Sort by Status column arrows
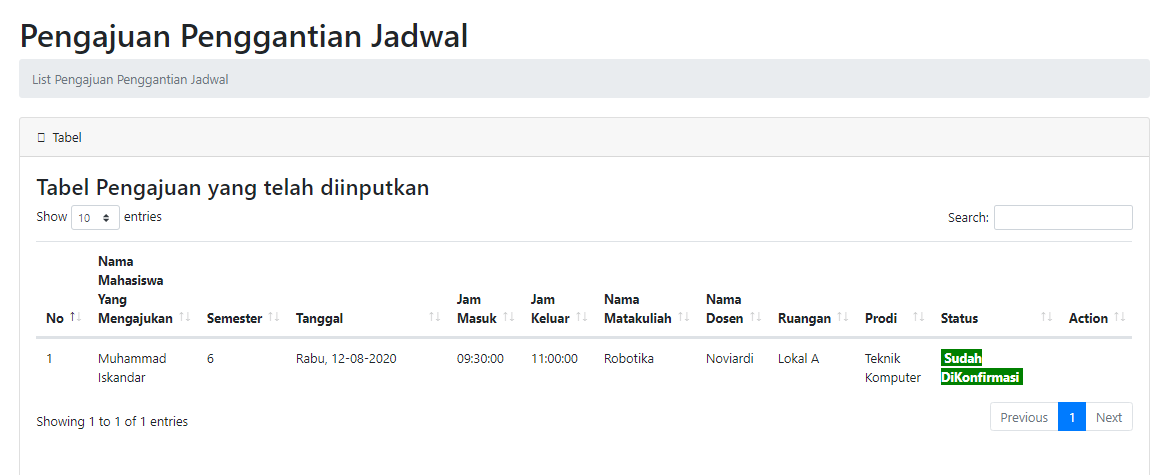 coord(1046,317)
